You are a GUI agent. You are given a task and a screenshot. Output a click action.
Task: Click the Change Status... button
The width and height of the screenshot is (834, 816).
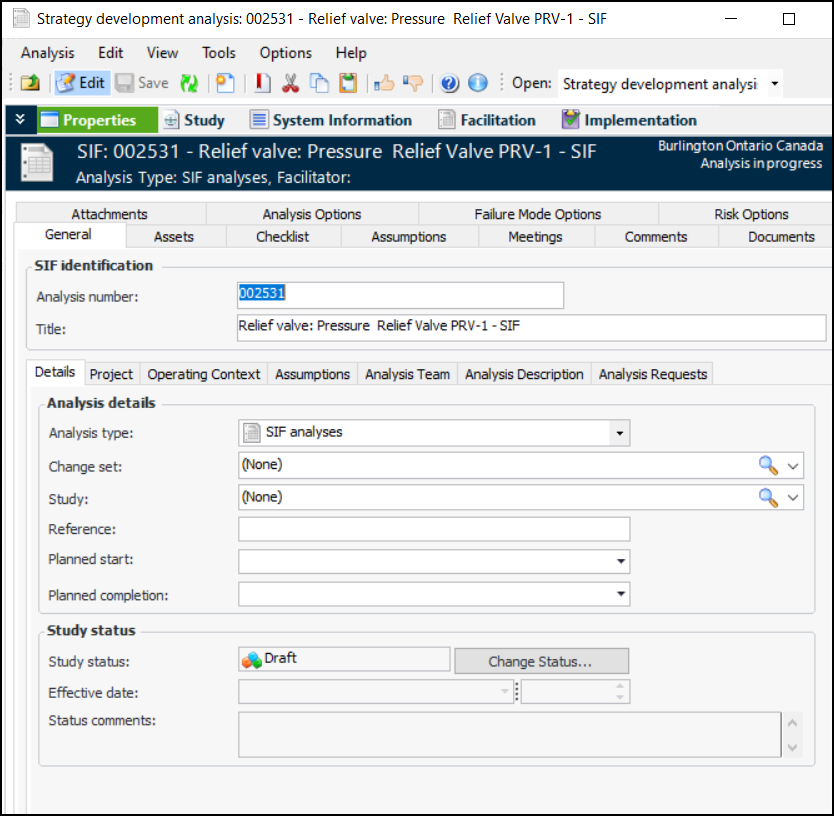[541, 662]
